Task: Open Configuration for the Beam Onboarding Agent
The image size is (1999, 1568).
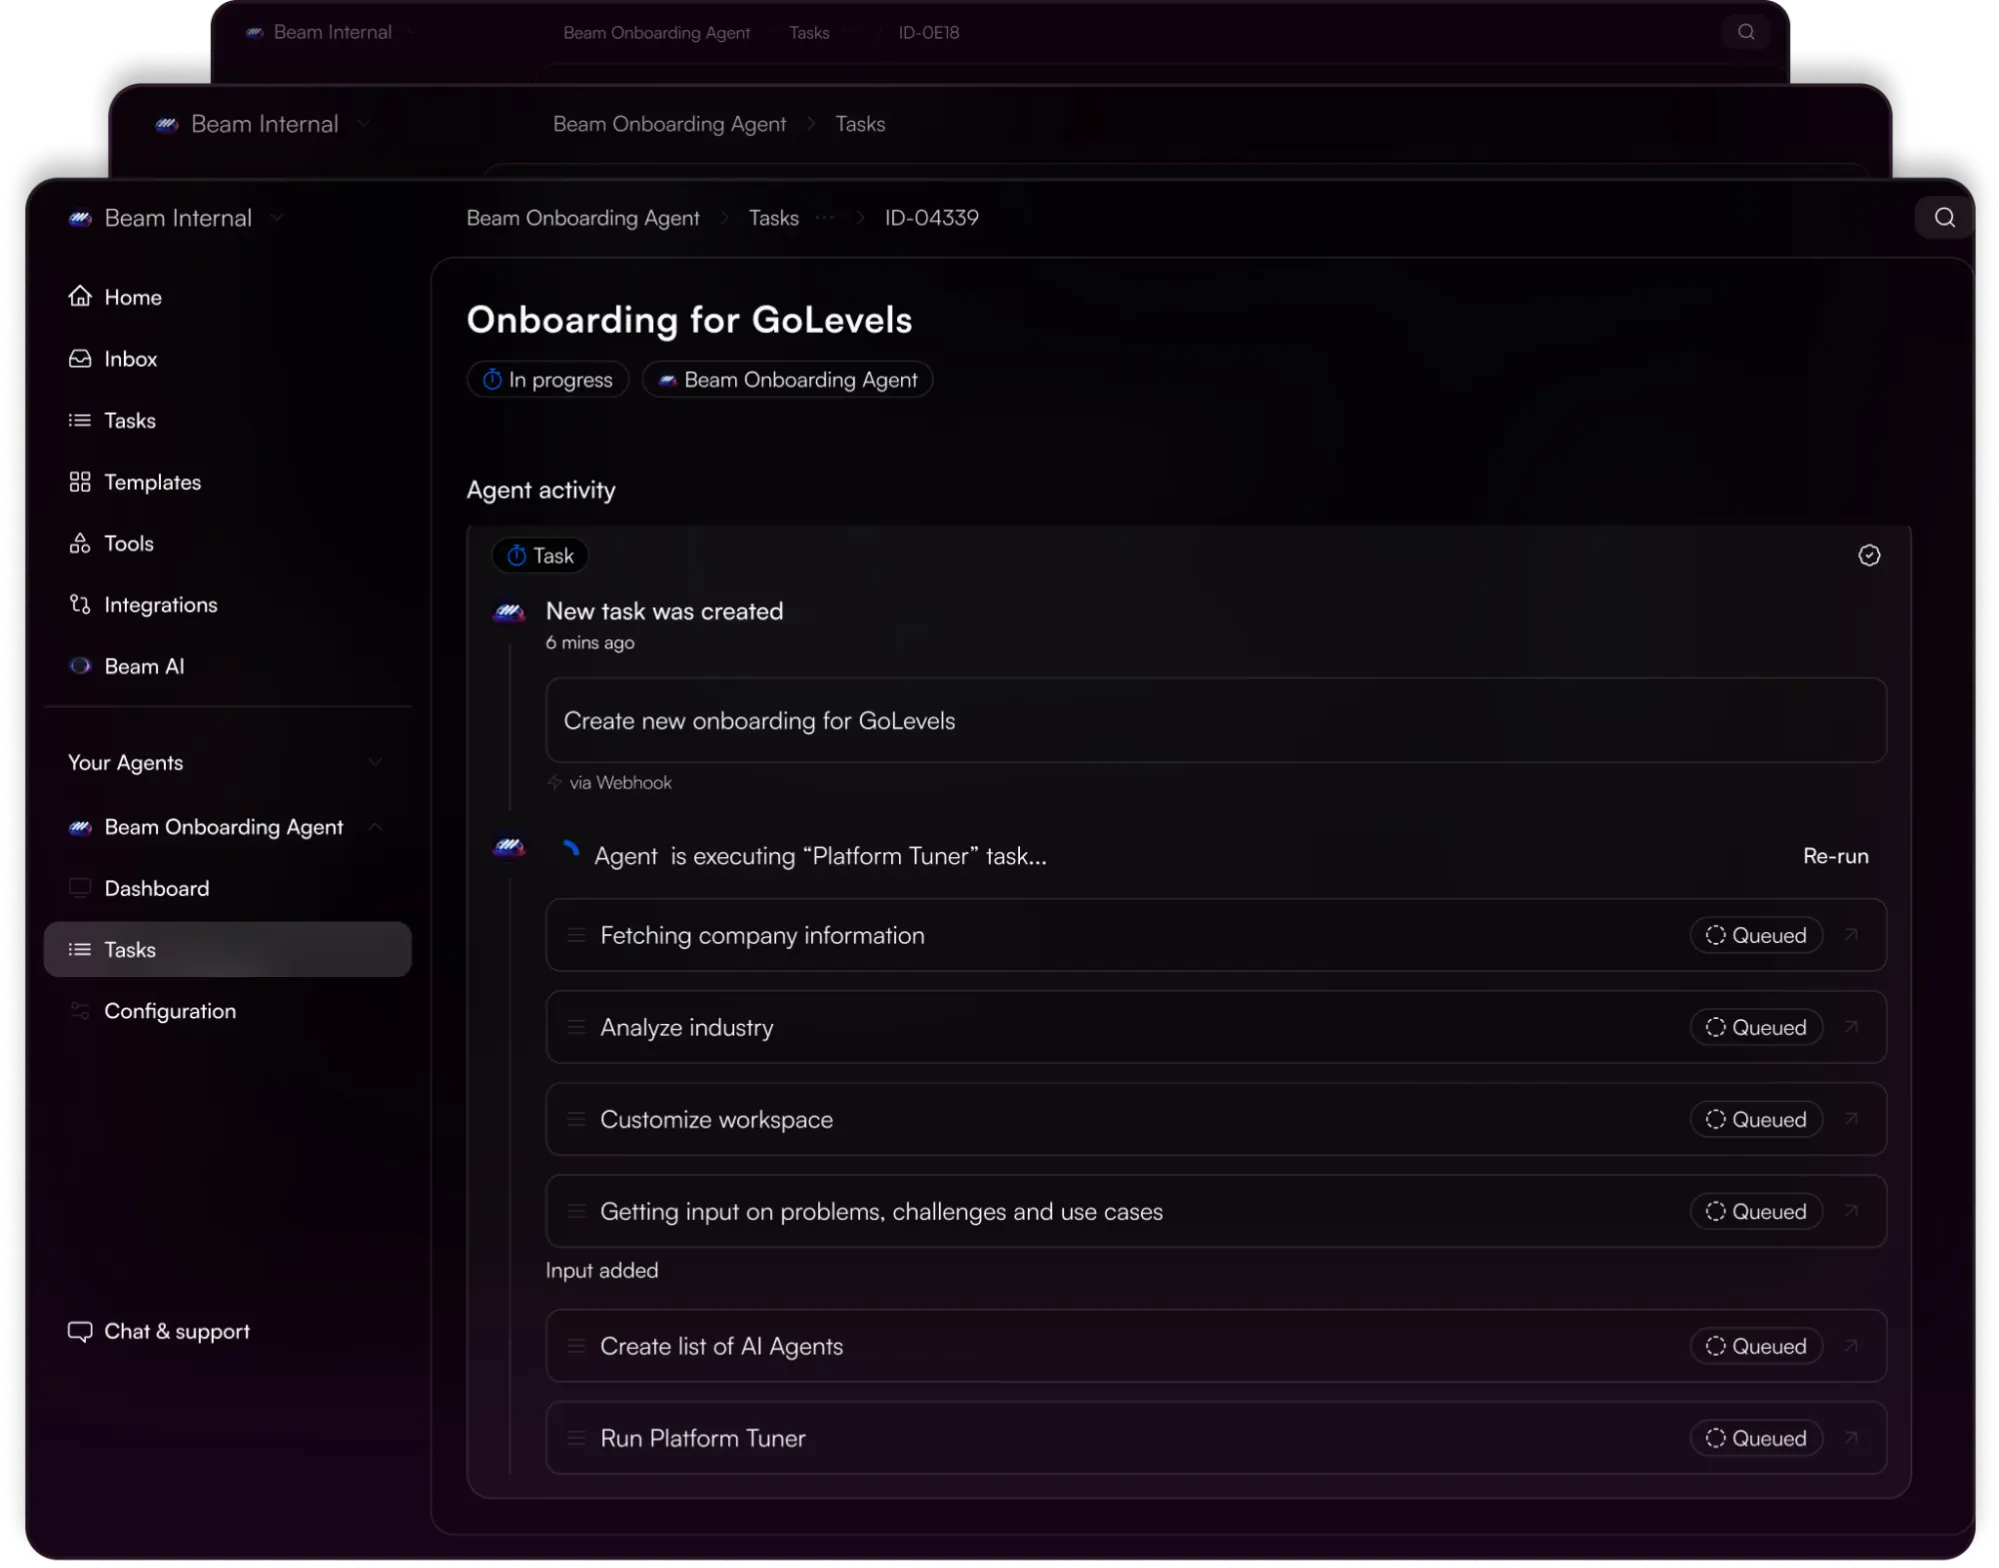Action: coord(170,1010)
